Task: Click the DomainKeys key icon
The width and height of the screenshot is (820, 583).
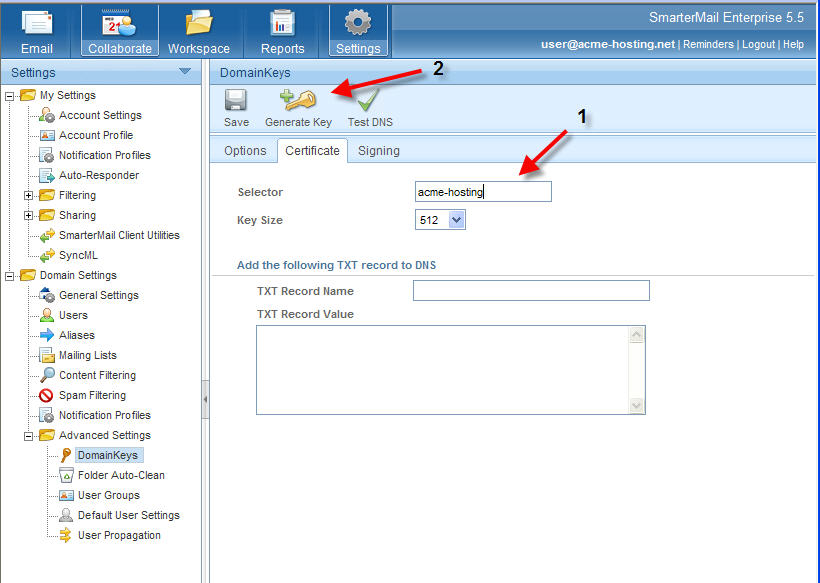Action: [x=66, y=455]
